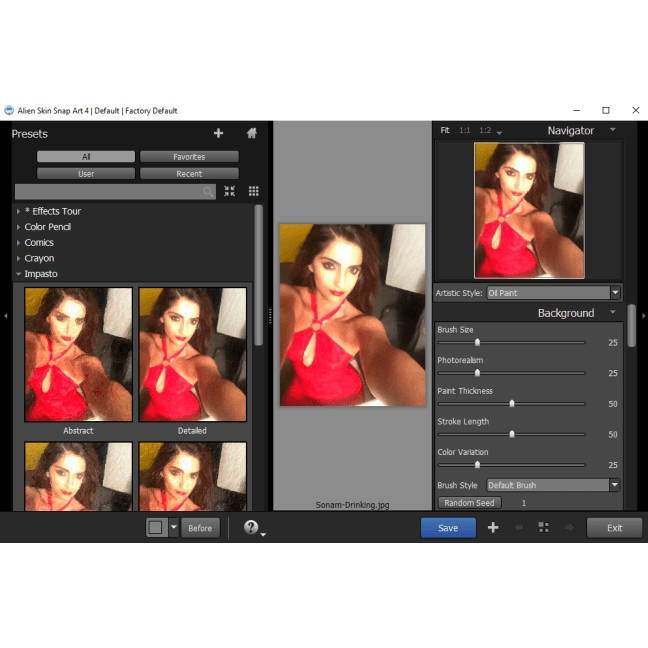Open the zoom level dropdown arrow
Image resolution: width=648 pixels, height=648 pixels.
click(499, 133)
